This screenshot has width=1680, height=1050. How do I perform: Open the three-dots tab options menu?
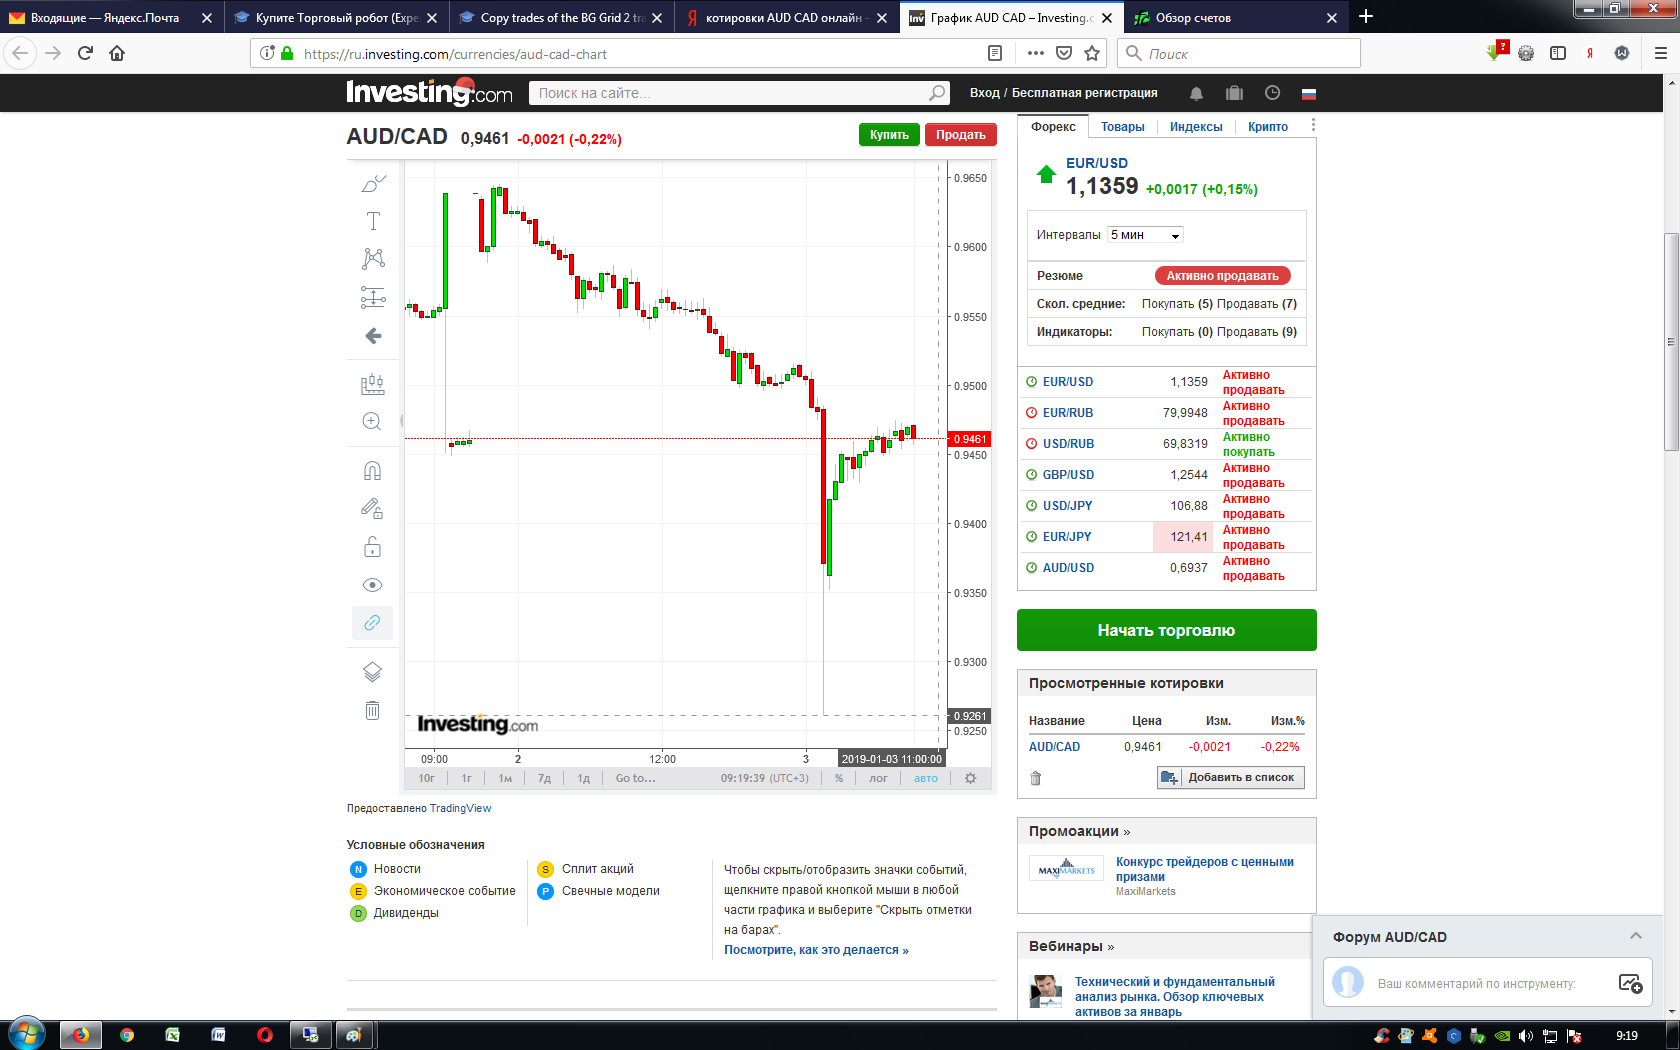1313,126
